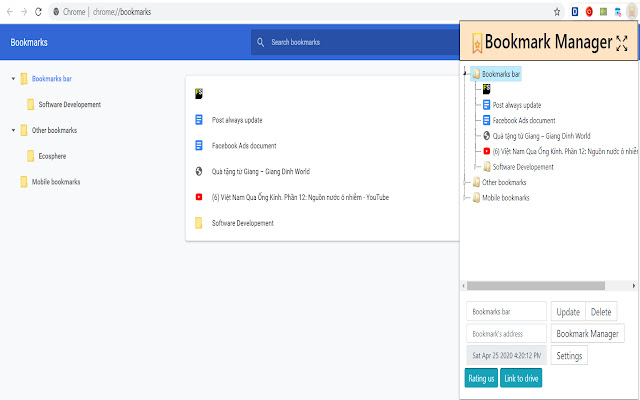Viewport: 640px width, 400px height.
Task: Click the bookmark star icon in address bar
Action: (557, 12)
